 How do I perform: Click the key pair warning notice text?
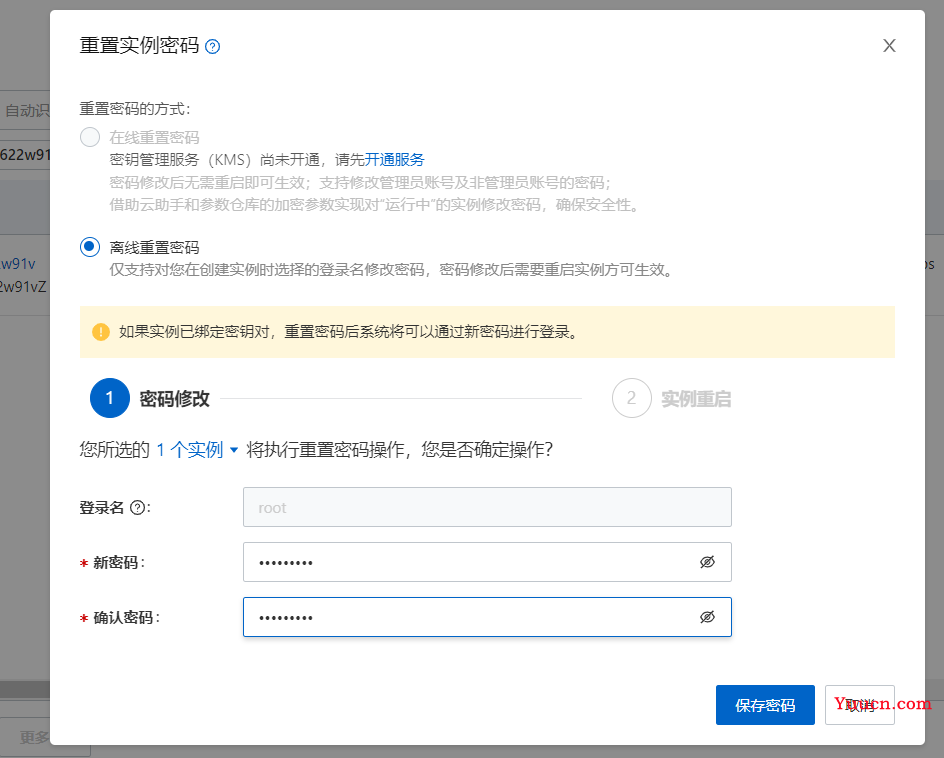tap(348, 332)
